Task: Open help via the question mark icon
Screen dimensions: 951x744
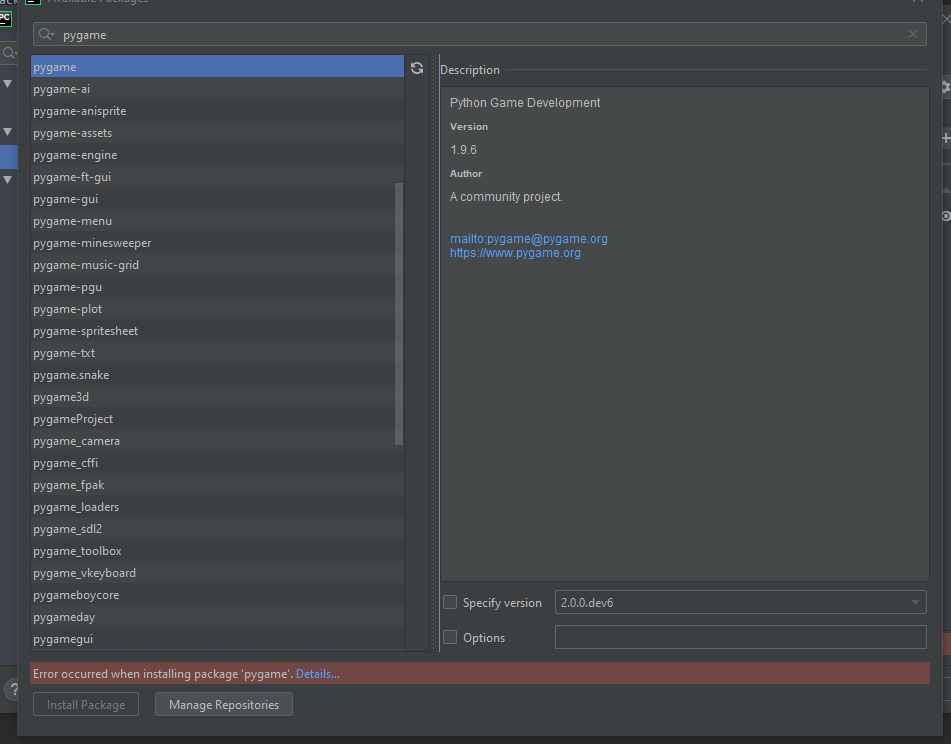Action: (11, 690)
